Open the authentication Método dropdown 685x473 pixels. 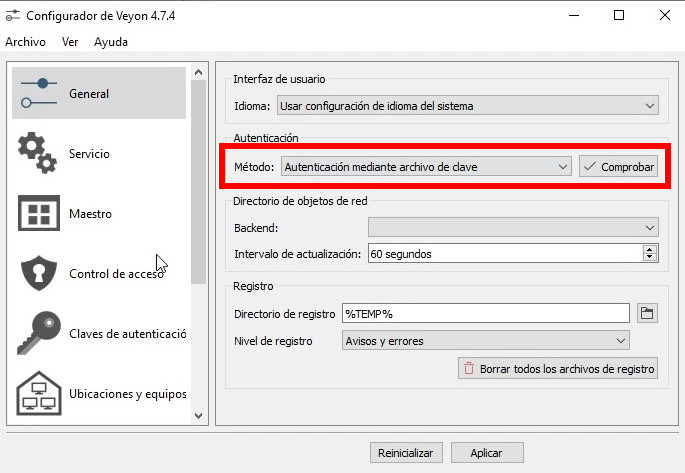click(426, 167)
